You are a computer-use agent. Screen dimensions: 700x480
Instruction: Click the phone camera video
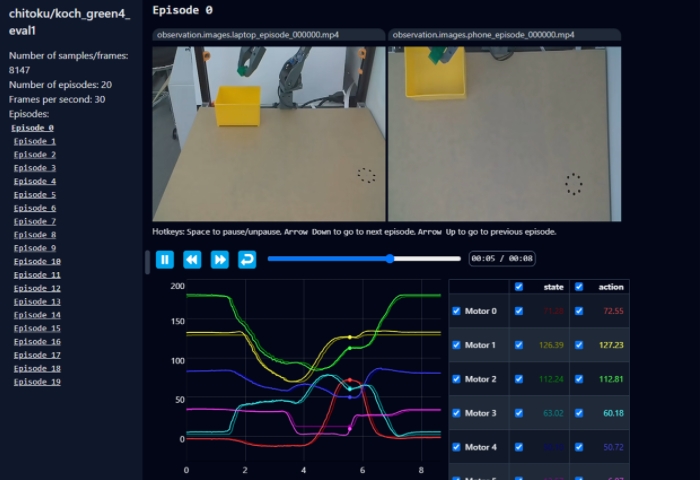(x=504, y=133)
